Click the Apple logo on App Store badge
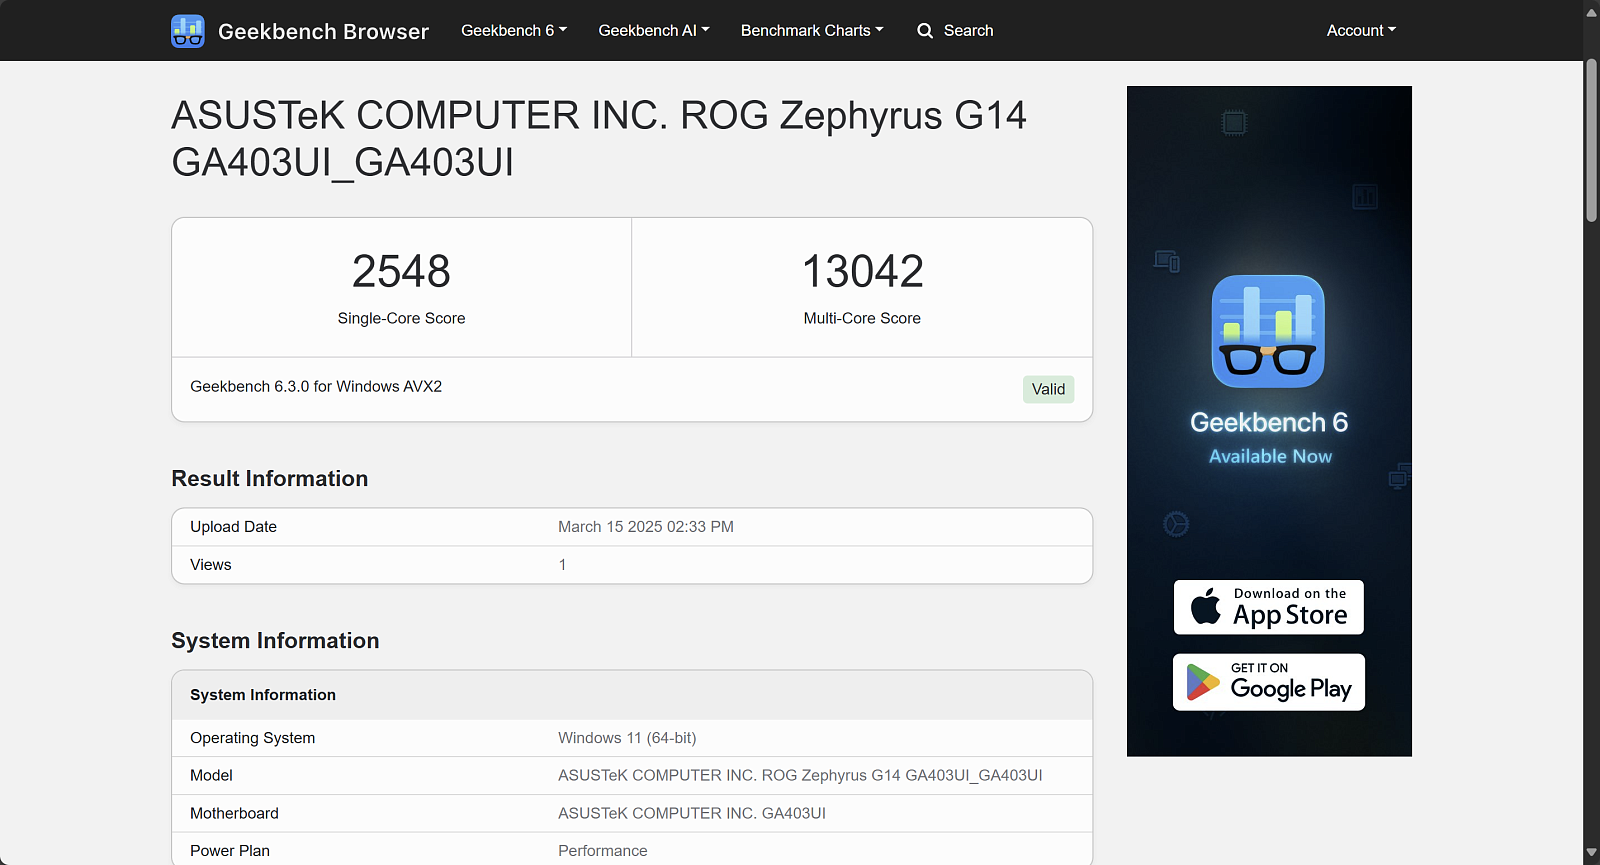The width and height of the screenshot is (1600, 865). pyautogui.click(x=1206, y=606)
